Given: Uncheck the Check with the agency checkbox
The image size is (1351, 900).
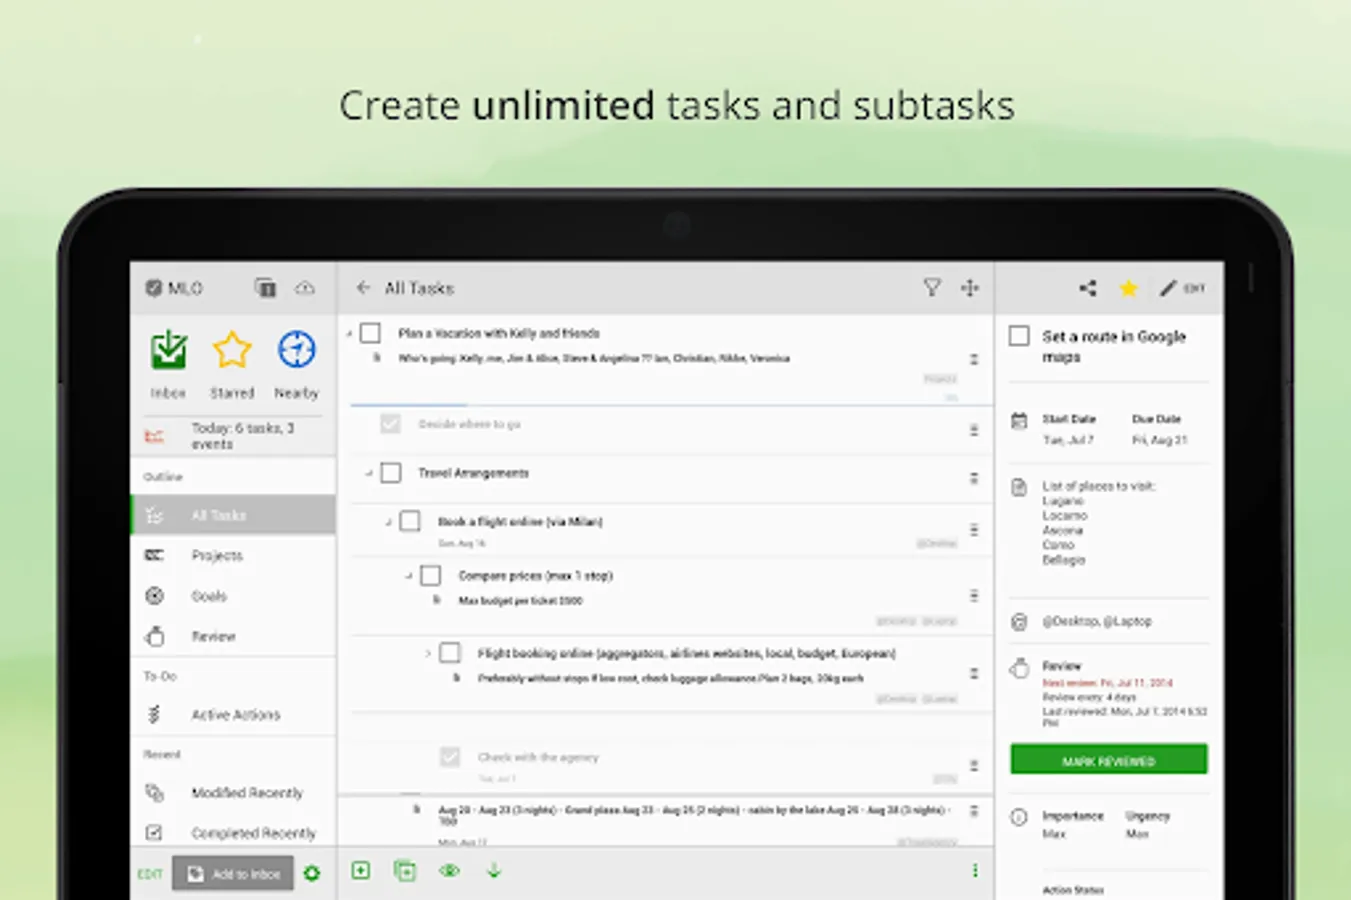Looking at the screenshot, I should coord(450,757).
